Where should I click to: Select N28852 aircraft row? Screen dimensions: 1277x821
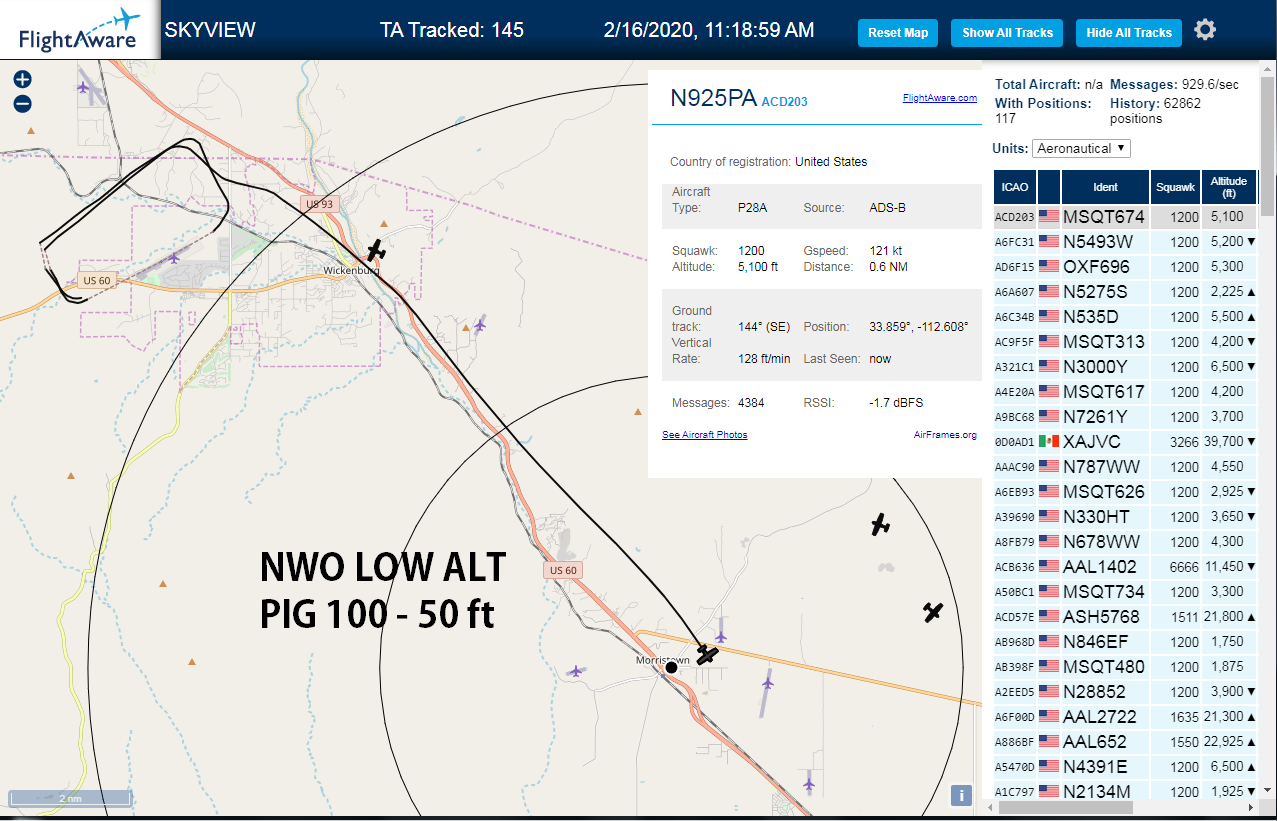(x=1125, y=692)
